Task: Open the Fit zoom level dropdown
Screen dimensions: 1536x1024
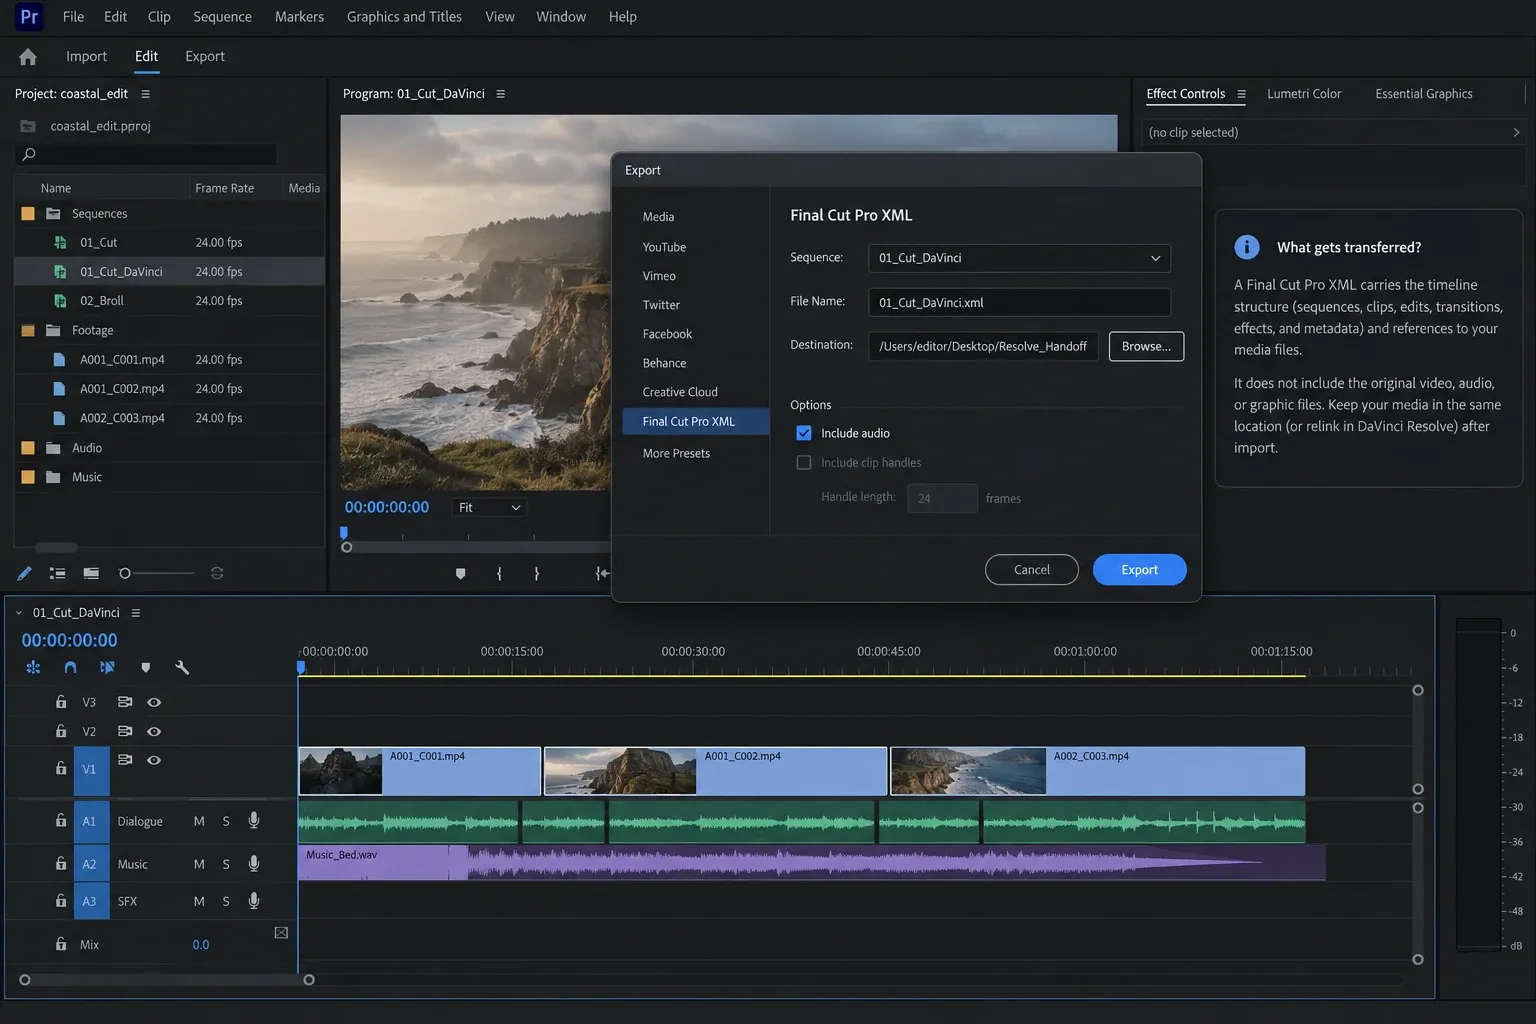Action: click(489, 508)
